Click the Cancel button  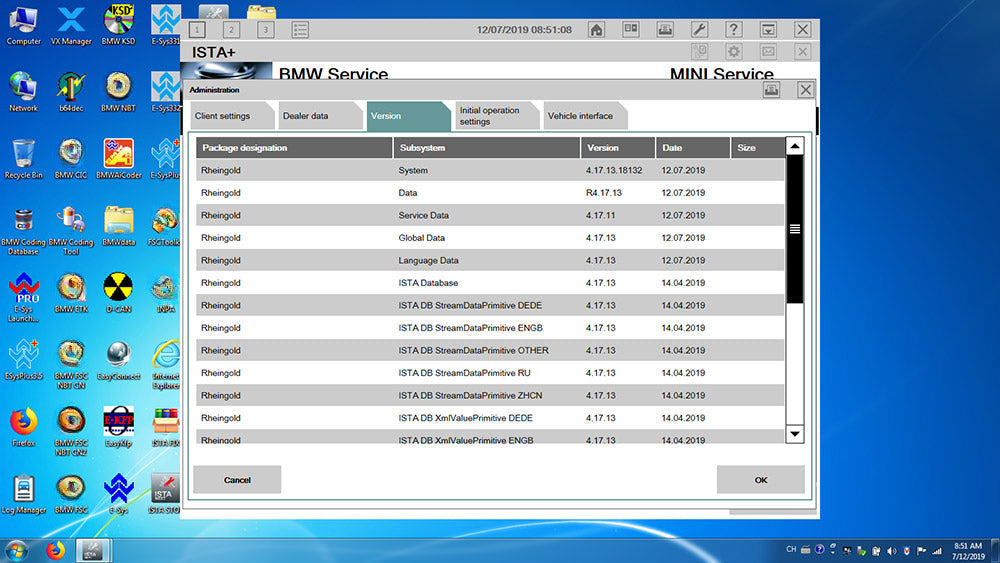point(237,480)
